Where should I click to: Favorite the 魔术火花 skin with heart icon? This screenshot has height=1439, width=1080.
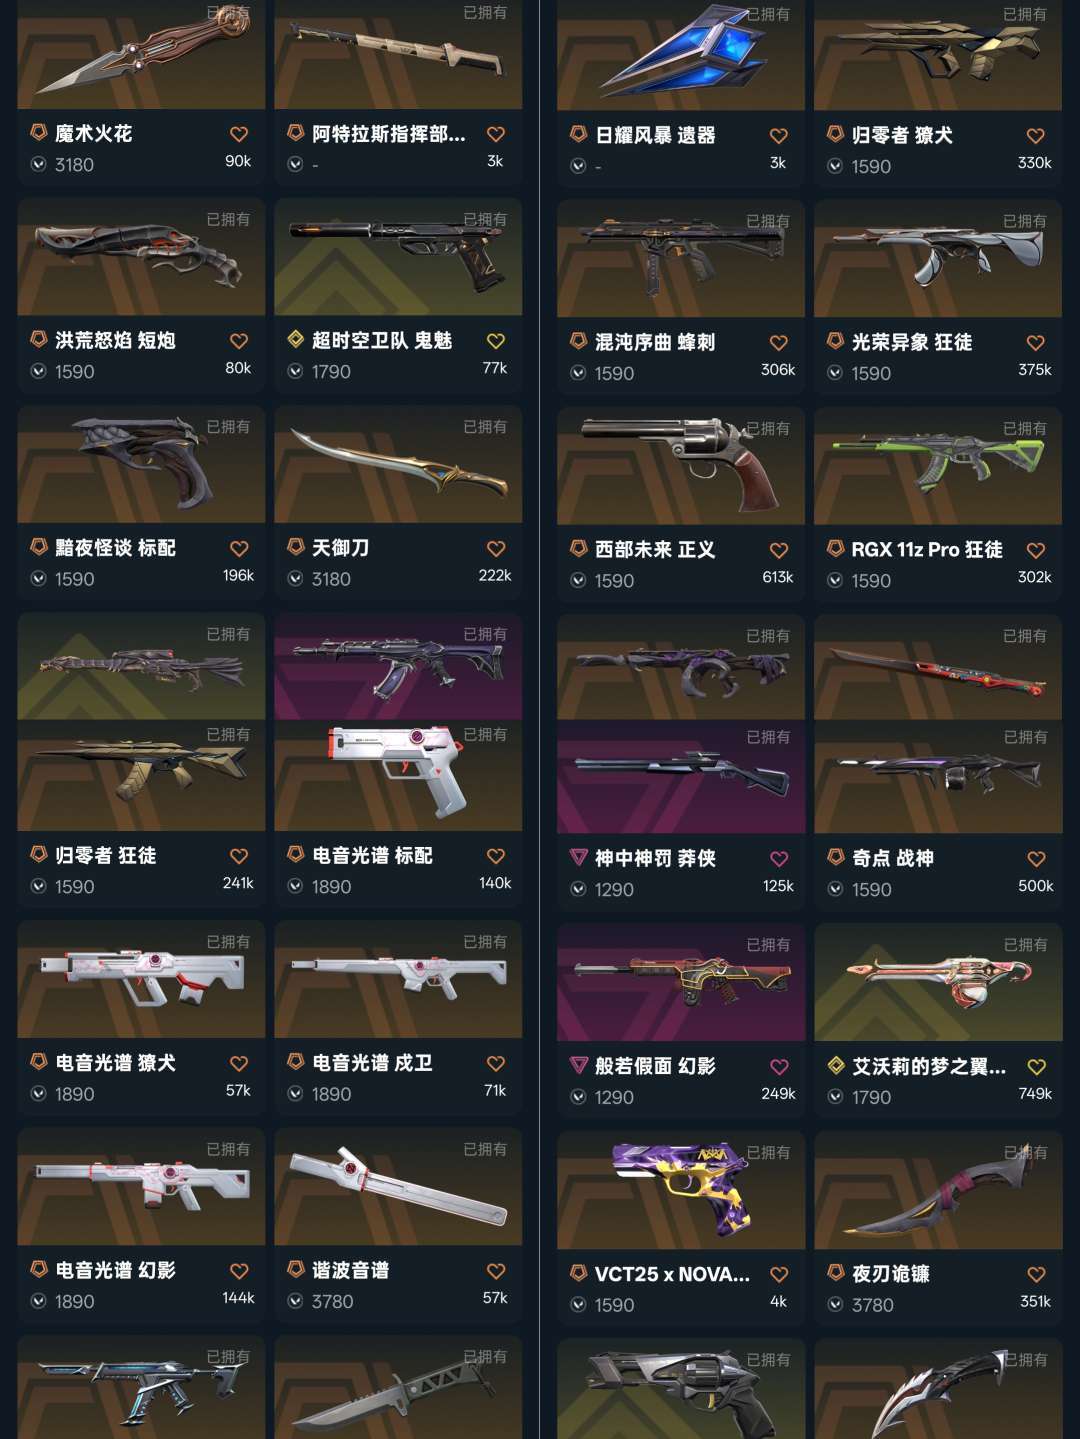coord(239,134)
